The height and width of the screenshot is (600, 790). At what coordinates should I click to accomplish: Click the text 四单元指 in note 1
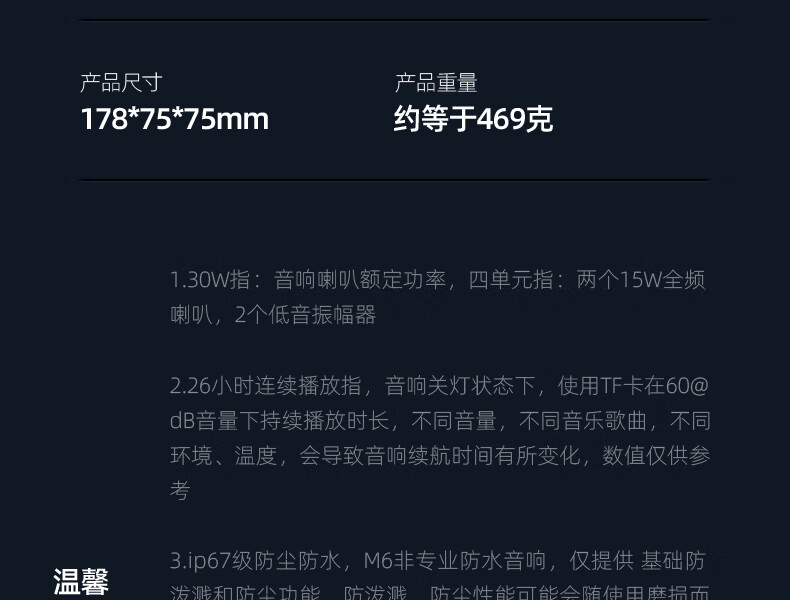(511, 280)
